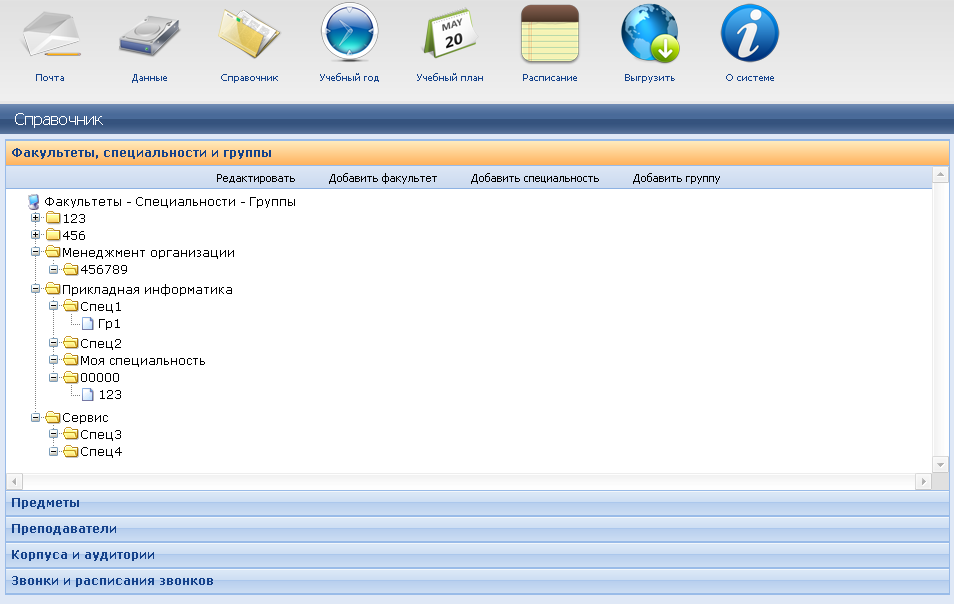Open the Учебный план calendar icon
Screen dimensions: 954x604
[x=450, y=33]
